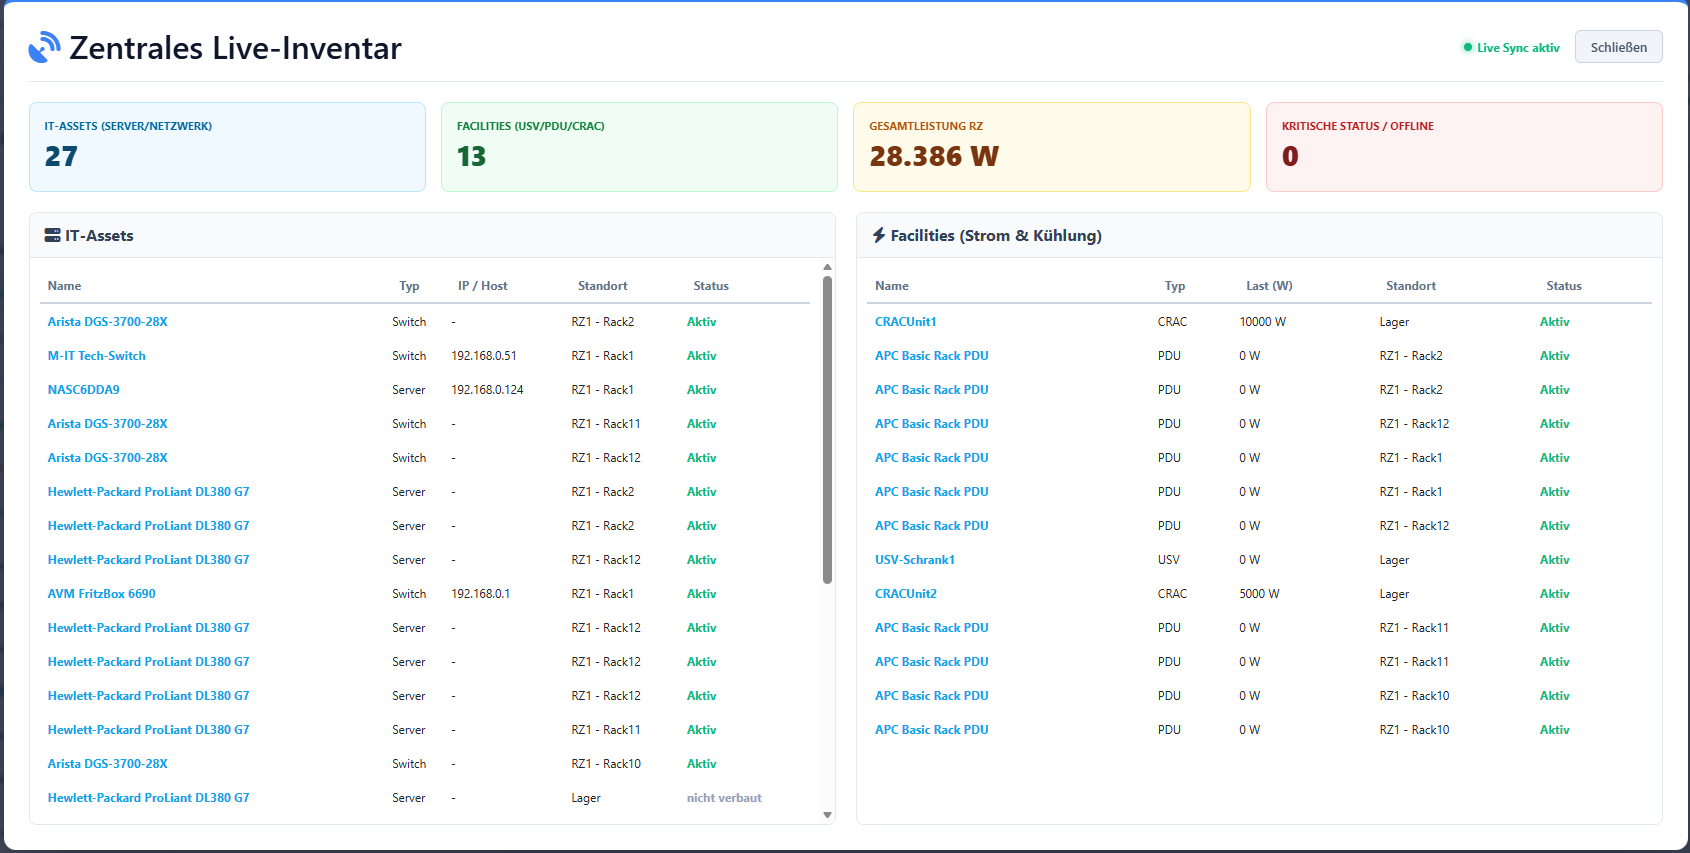Click the Zentrales Live-Inventar title

[235, 48]
